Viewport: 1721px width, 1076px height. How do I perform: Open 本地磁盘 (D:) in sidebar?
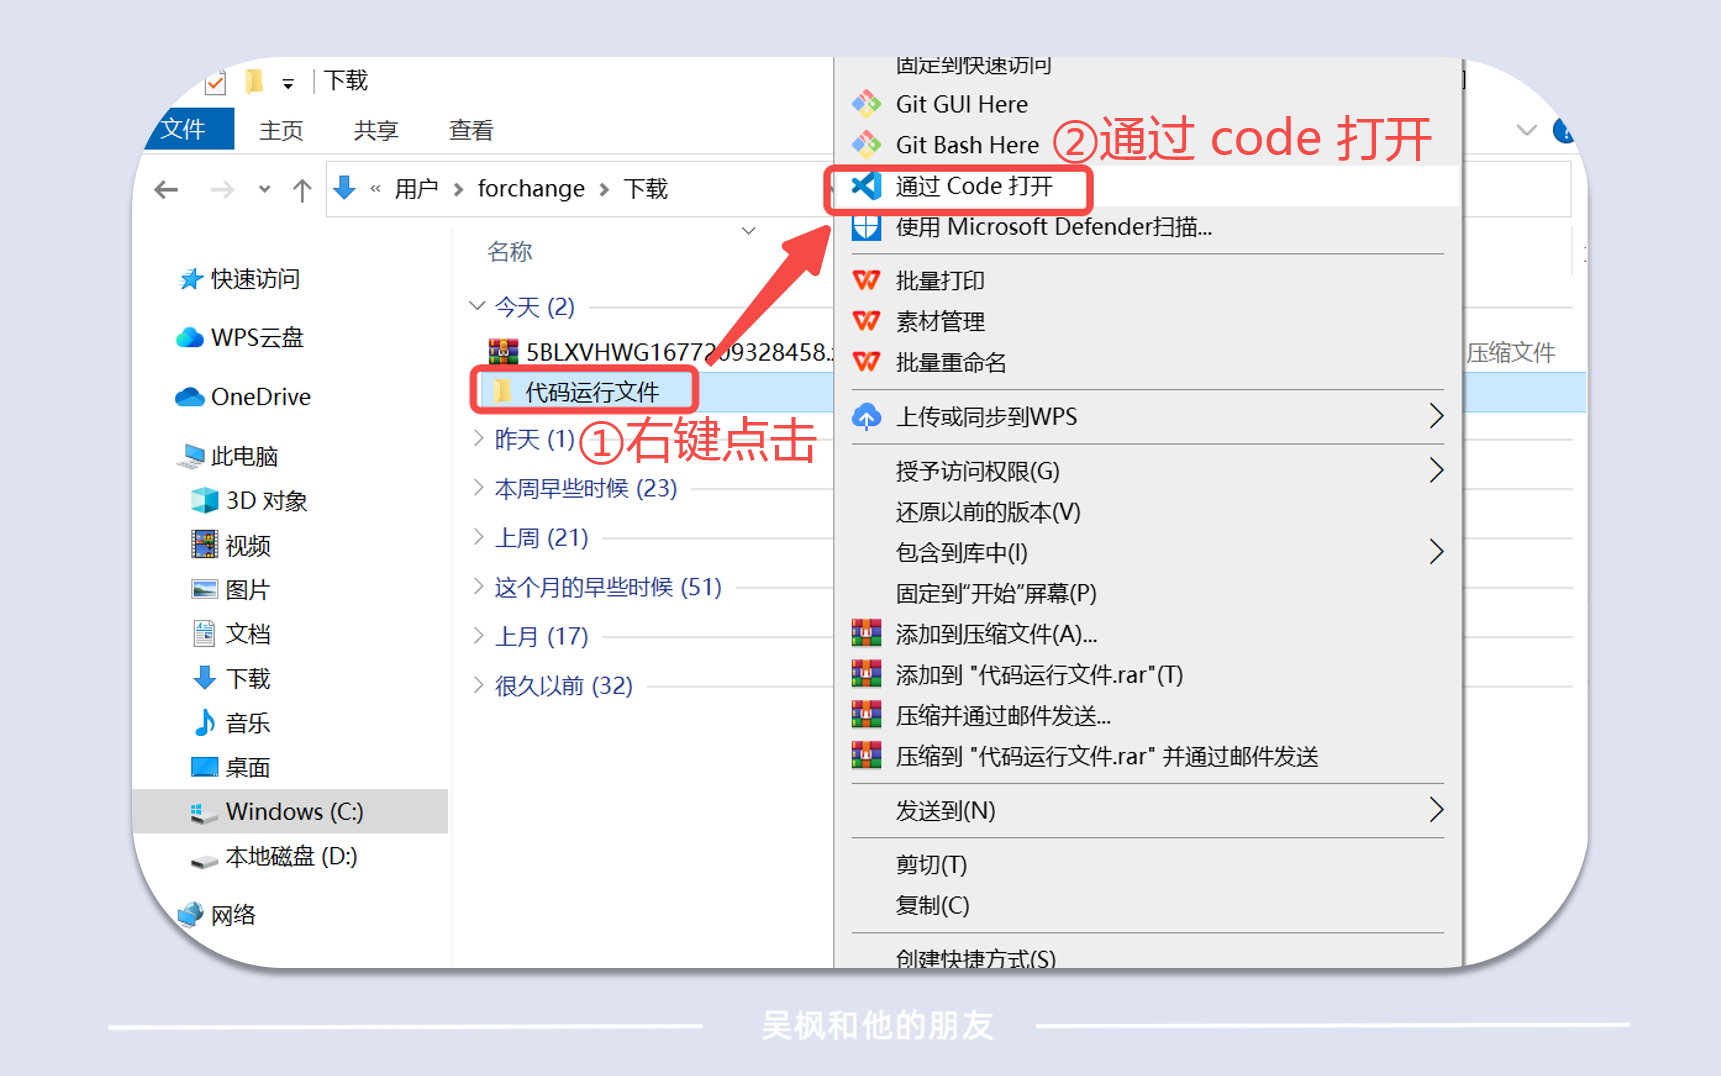pyautogui.click(x=290, y=856)
